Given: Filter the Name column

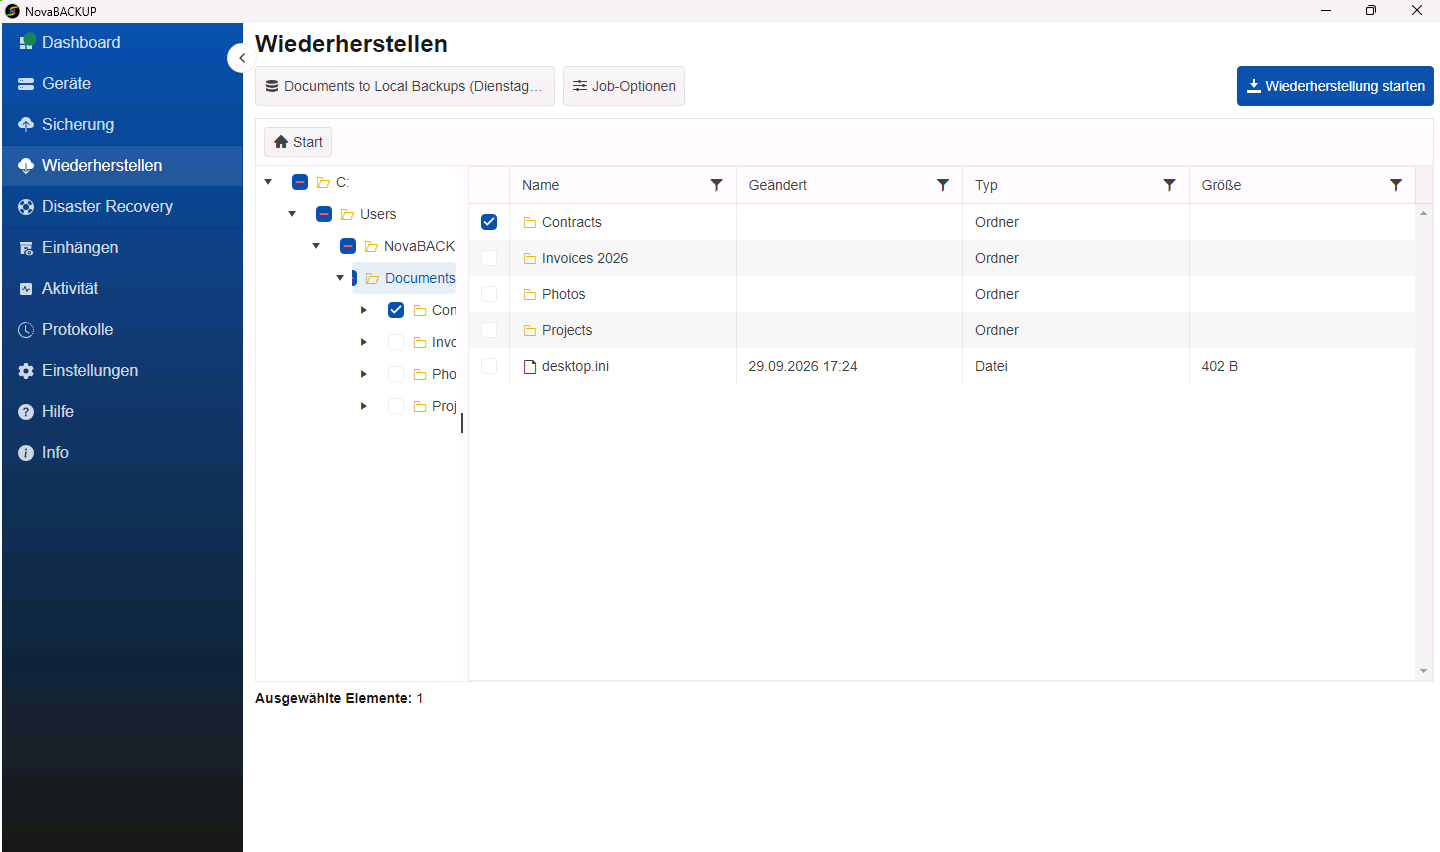Looking at the screenshot, I should (716, 185).
